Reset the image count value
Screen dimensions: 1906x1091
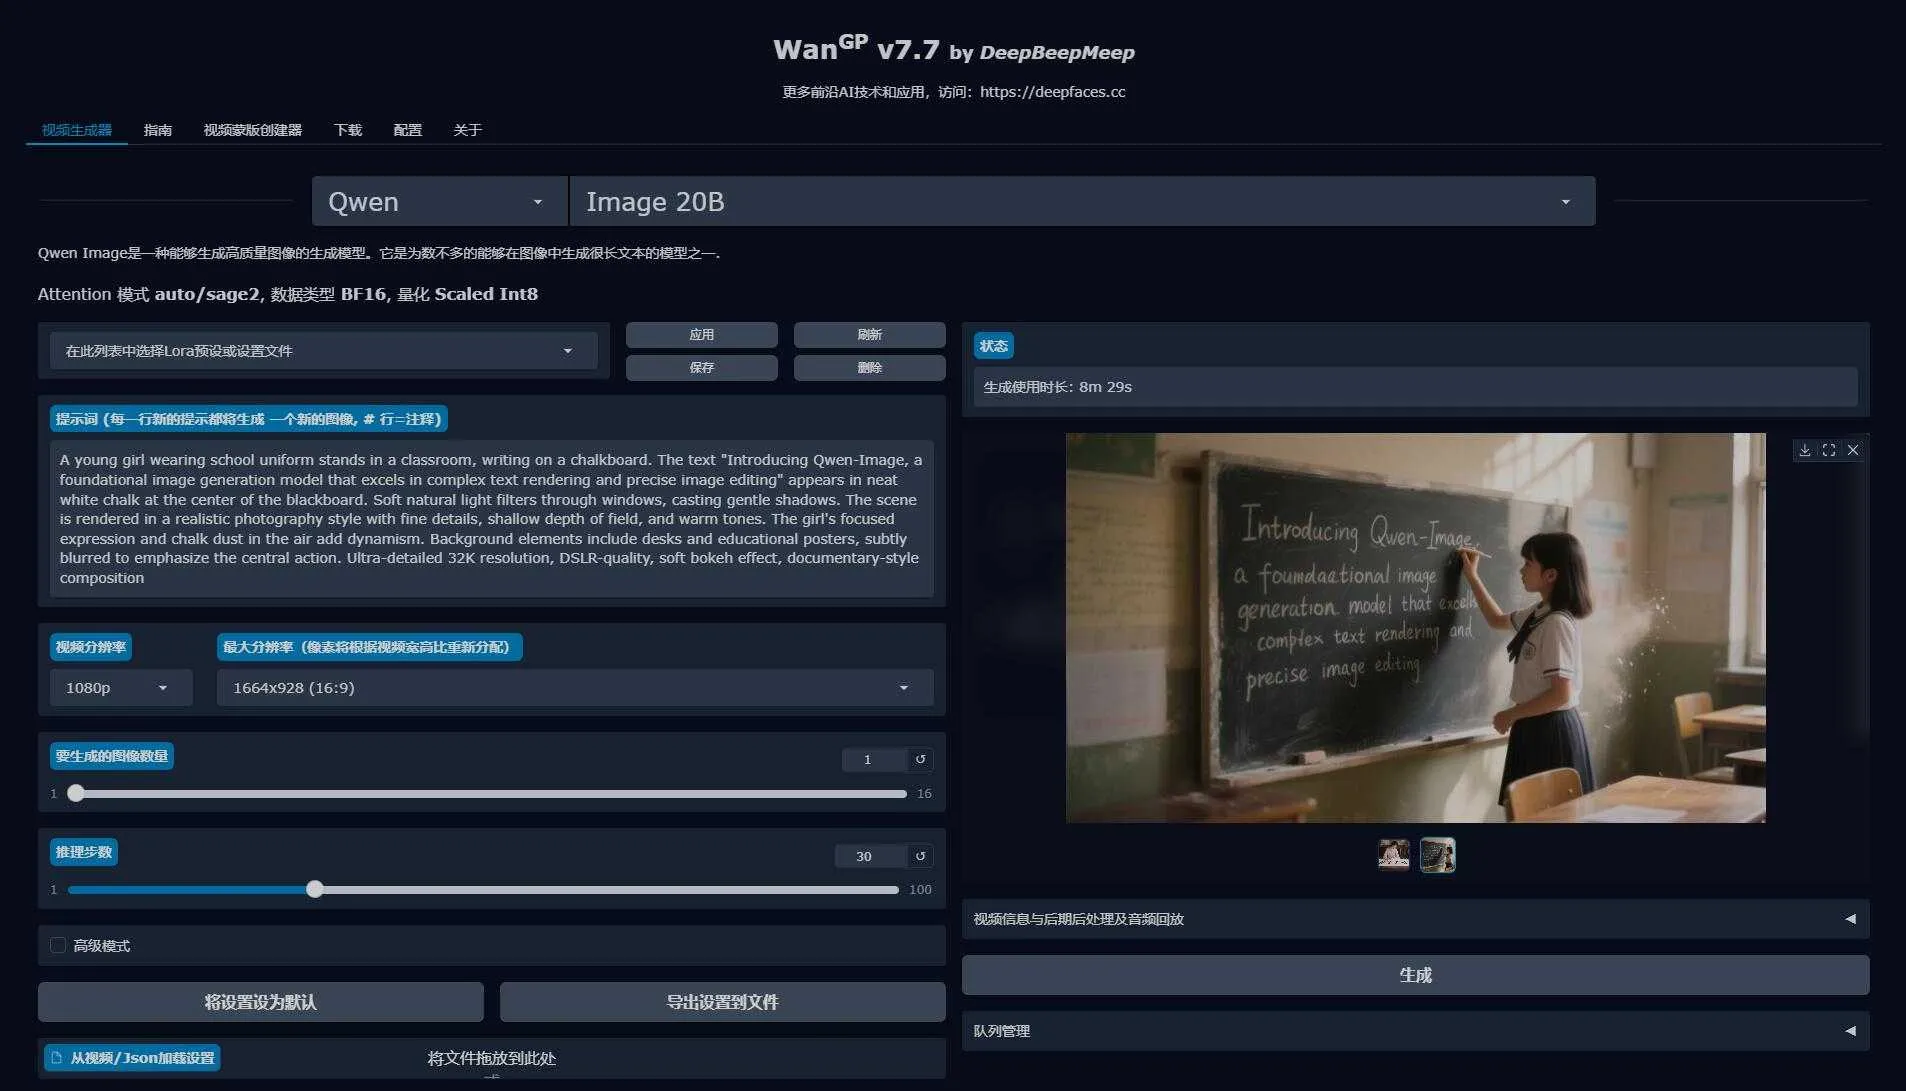pyautogui.click(x=920, y=759)
